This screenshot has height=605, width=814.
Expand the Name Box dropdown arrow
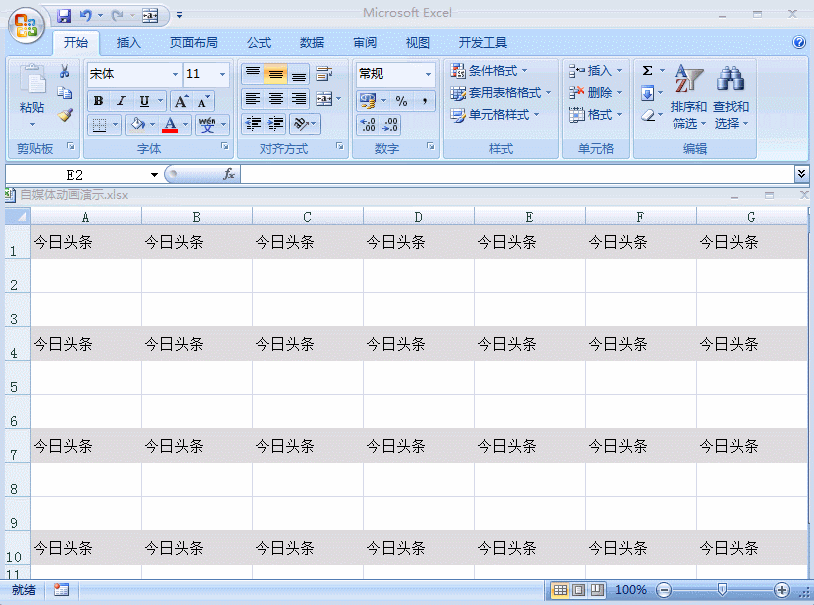(x=154, y=174)
